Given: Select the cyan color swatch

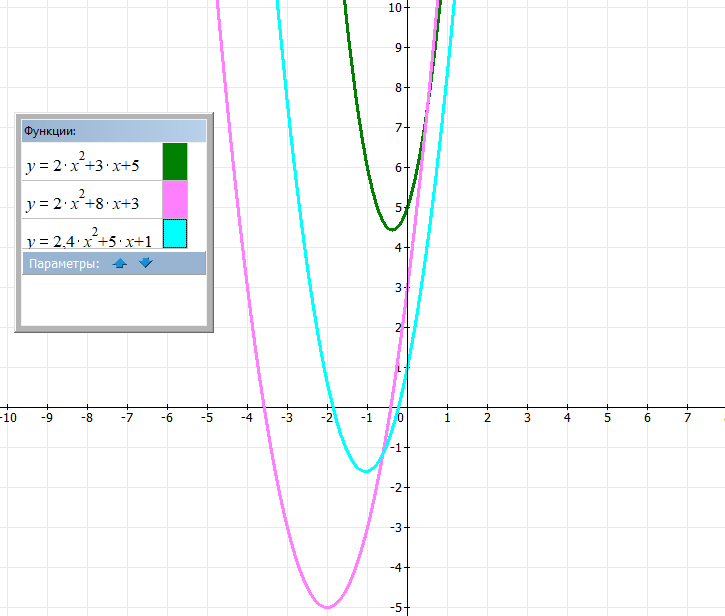Looking at the screenshot, I should (175, 234).
